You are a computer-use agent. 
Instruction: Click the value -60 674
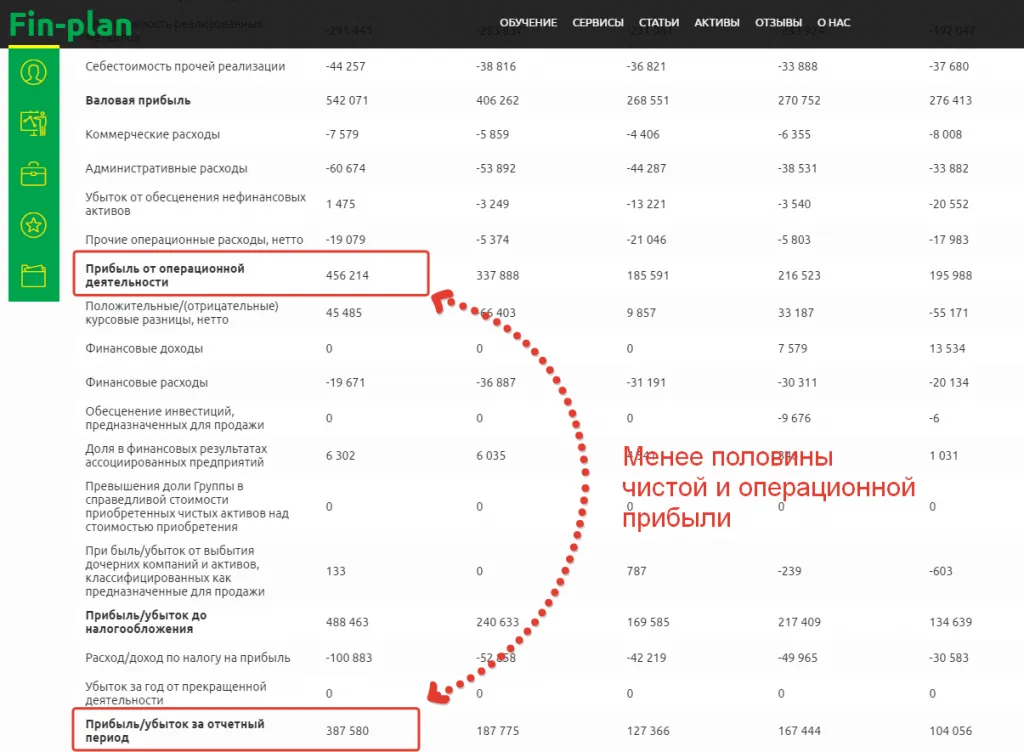(x=345, y=168)
